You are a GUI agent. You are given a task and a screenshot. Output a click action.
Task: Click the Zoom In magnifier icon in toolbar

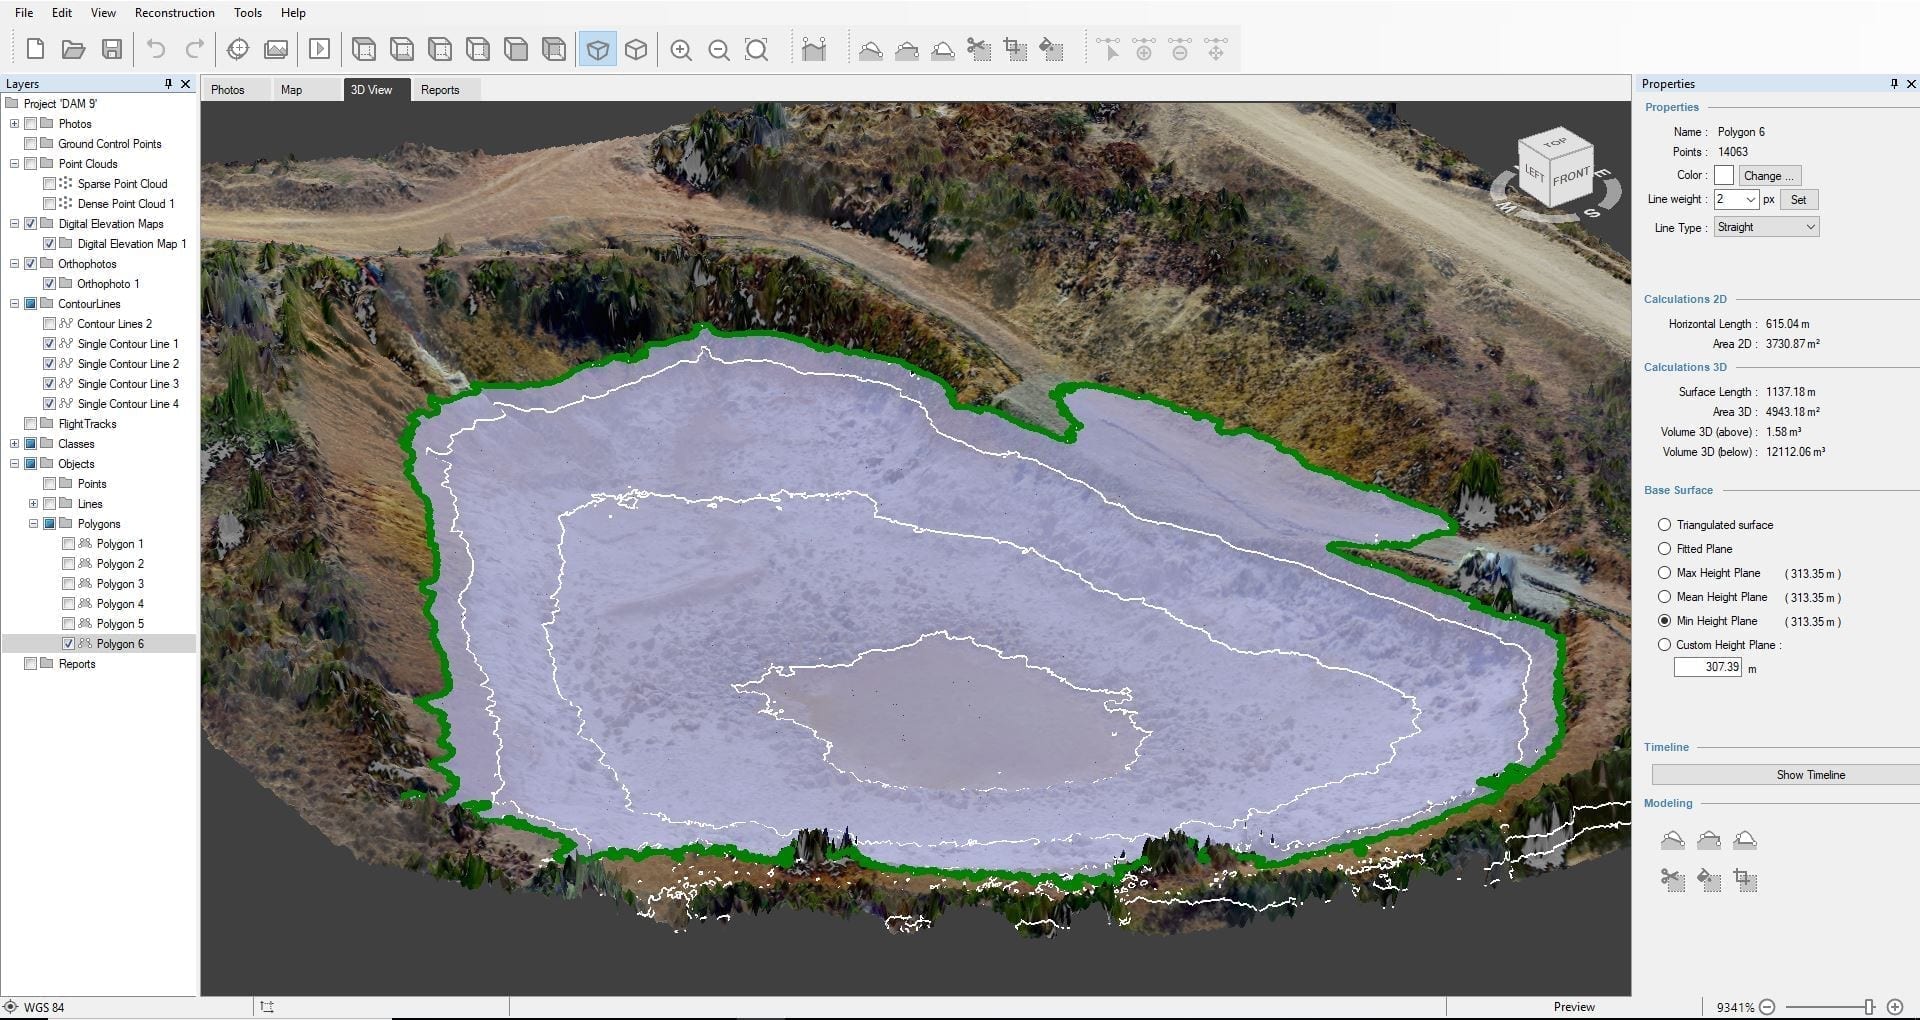click(x=681, y=50)
